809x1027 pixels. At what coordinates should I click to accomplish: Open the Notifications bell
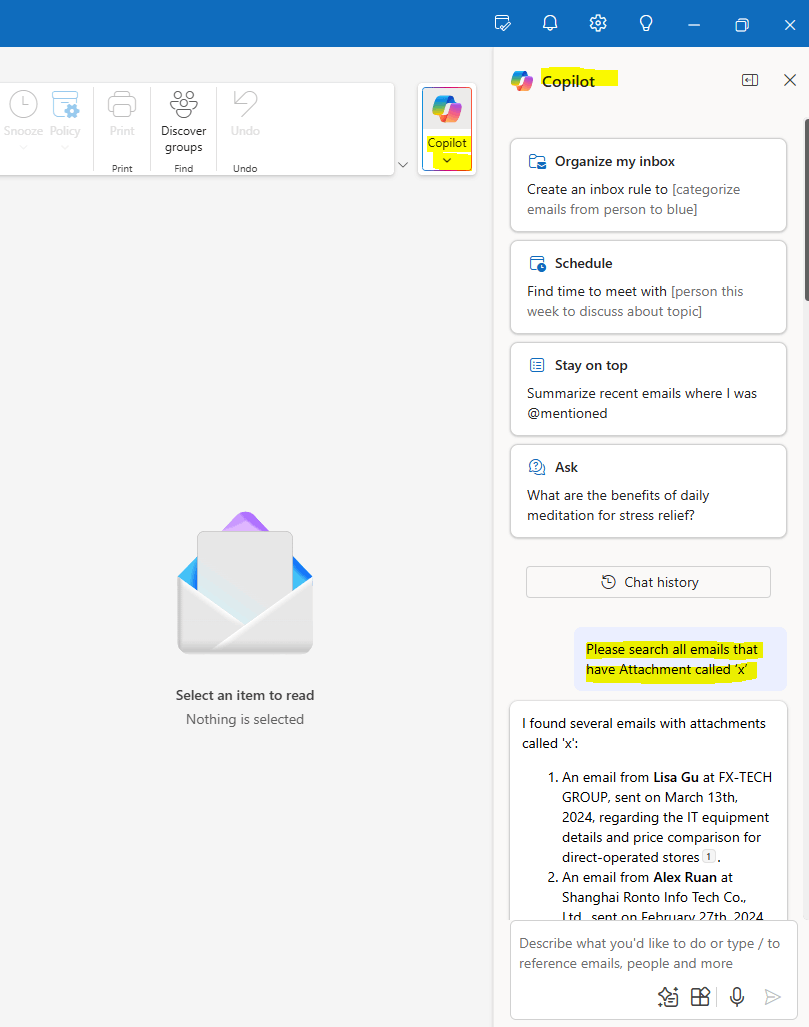(x=550, y=23)
